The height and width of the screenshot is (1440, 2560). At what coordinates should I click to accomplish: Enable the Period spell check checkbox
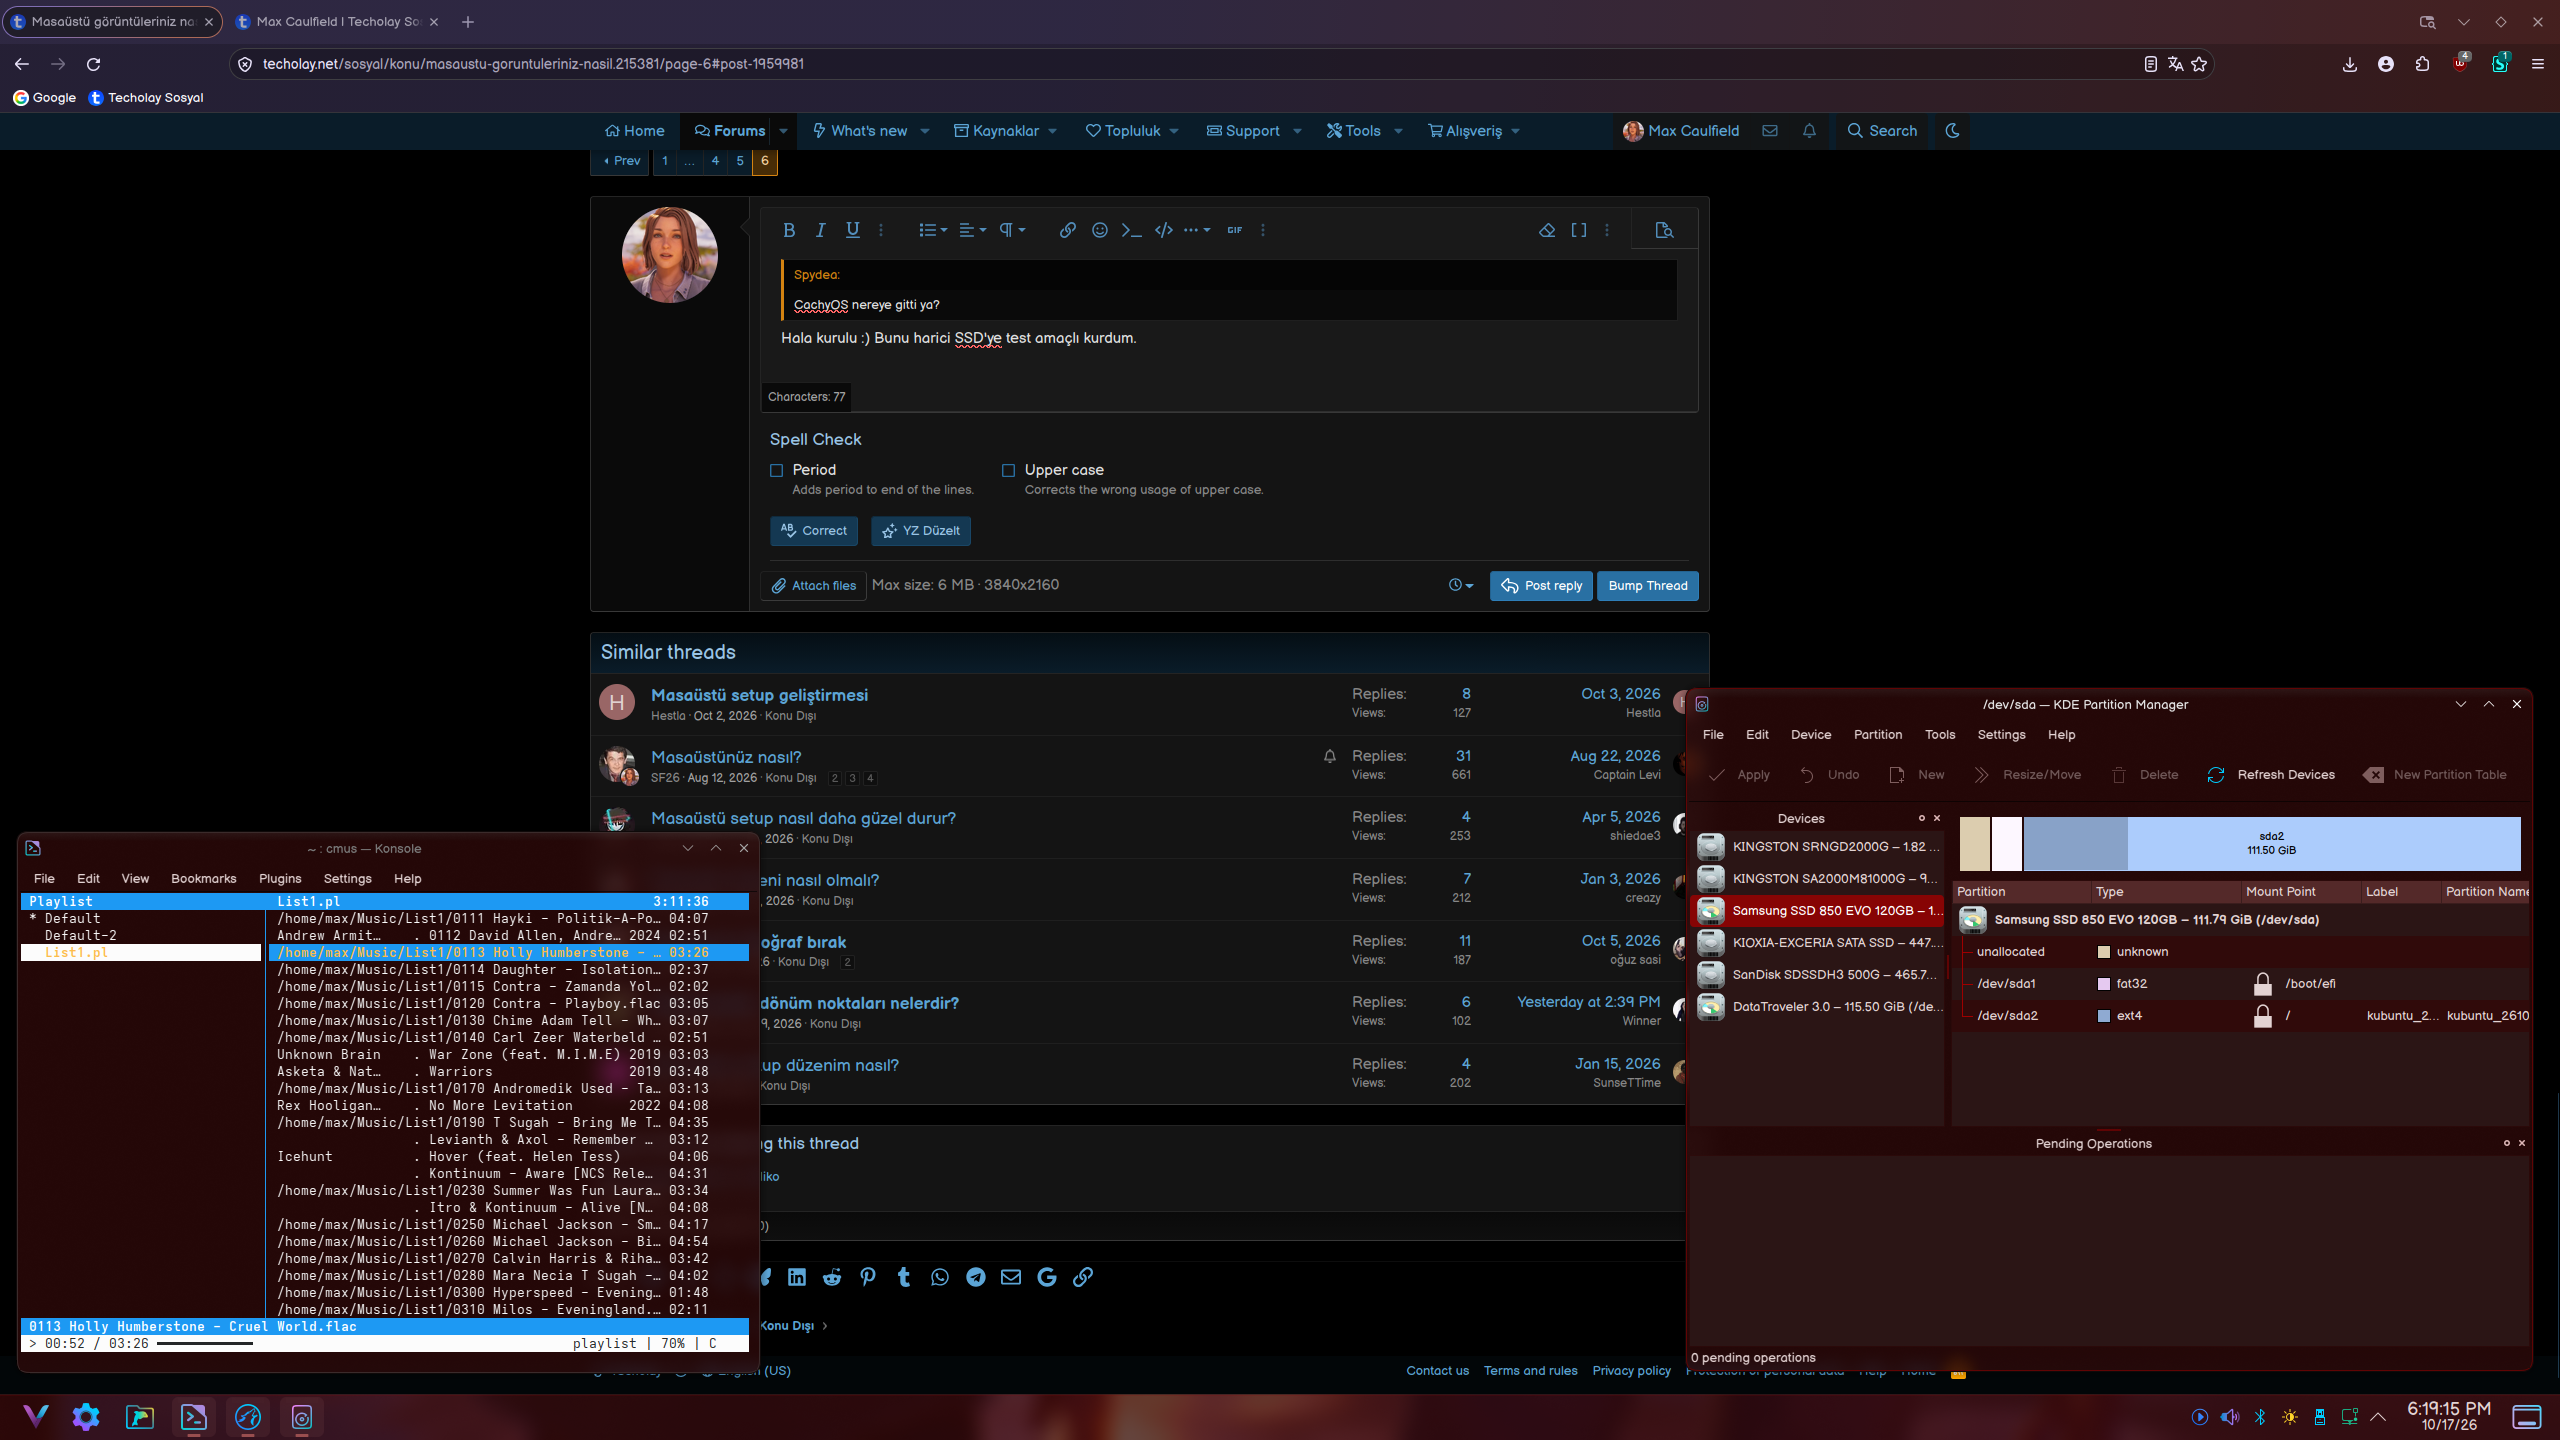click(x=777, y=471)
